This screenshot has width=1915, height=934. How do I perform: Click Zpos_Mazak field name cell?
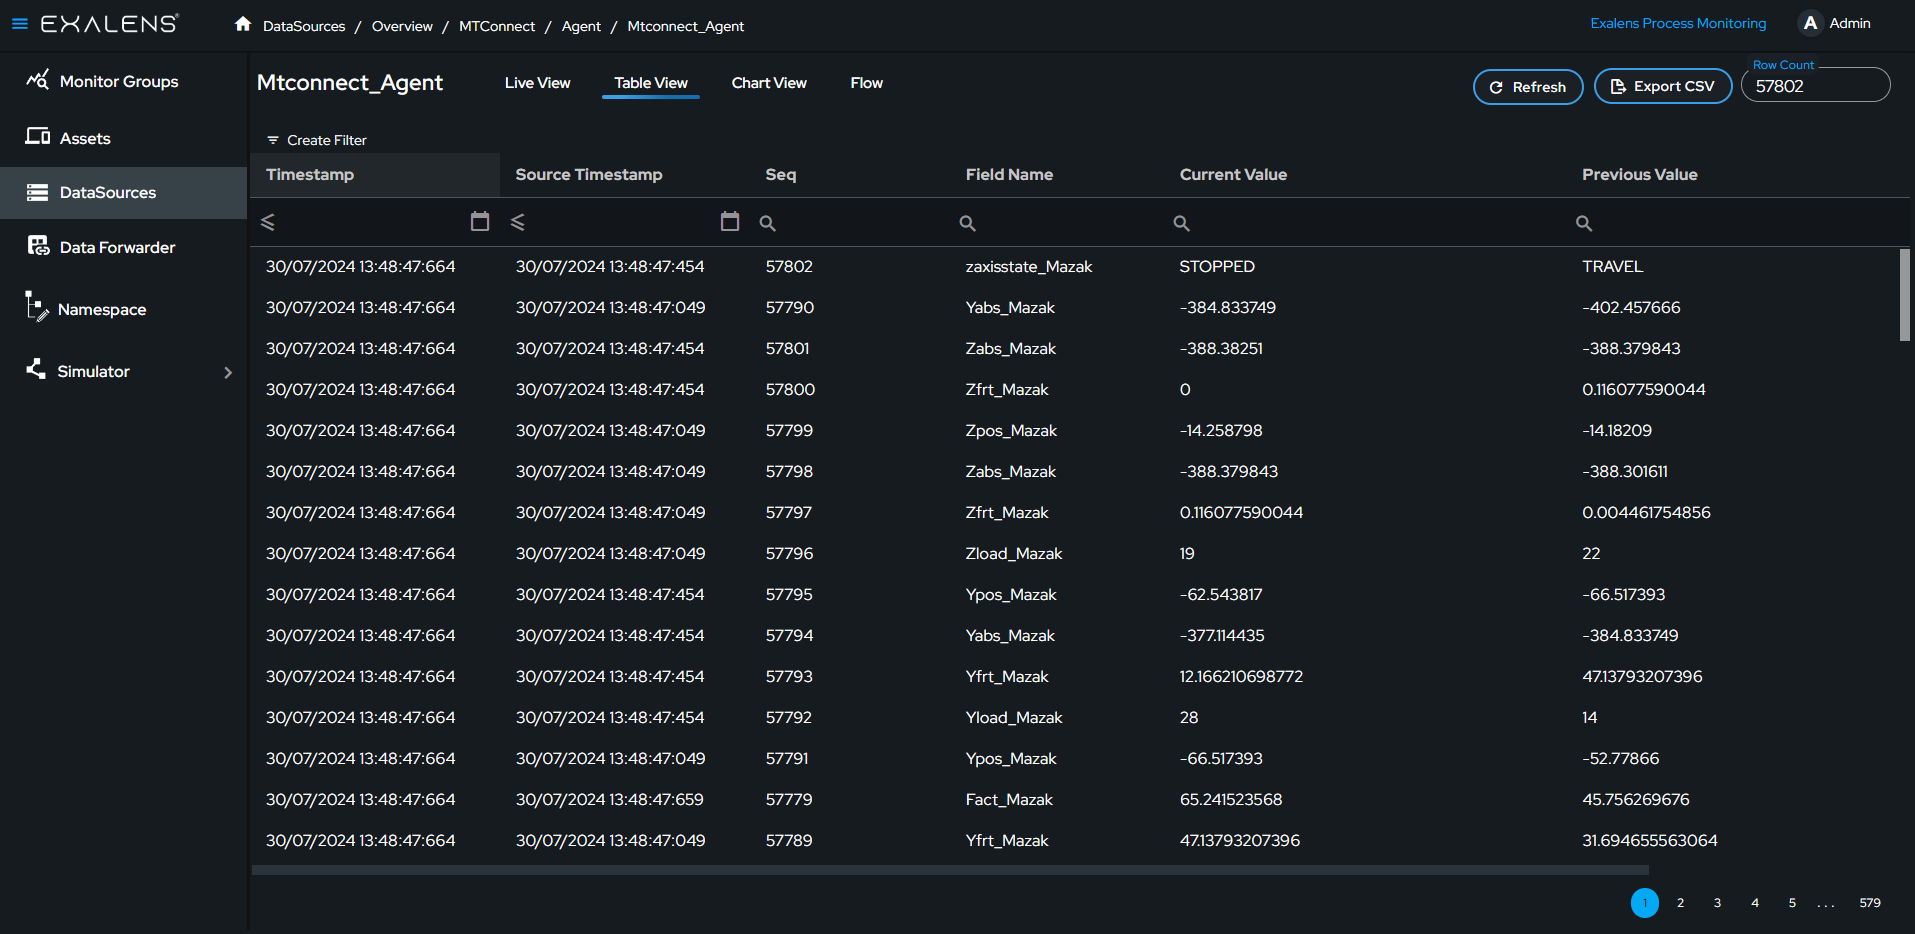1011,431
